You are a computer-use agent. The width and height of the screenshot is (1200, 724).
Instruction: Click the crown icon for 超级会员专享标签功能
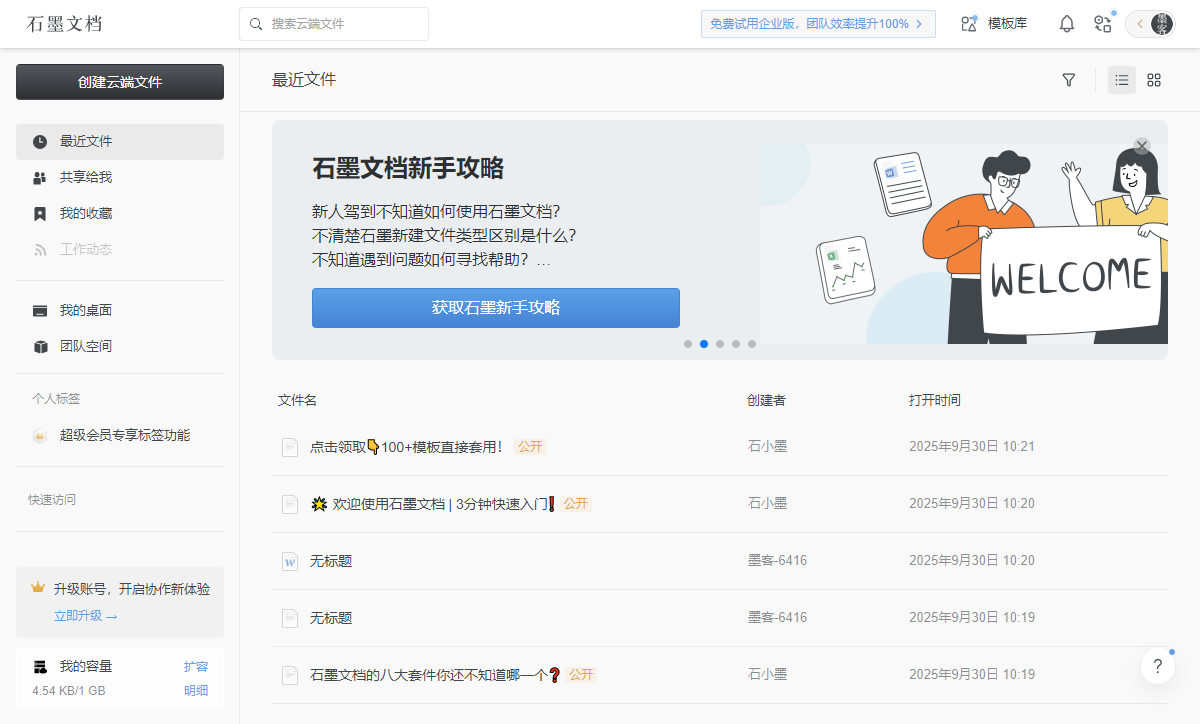tap(40, 436)
